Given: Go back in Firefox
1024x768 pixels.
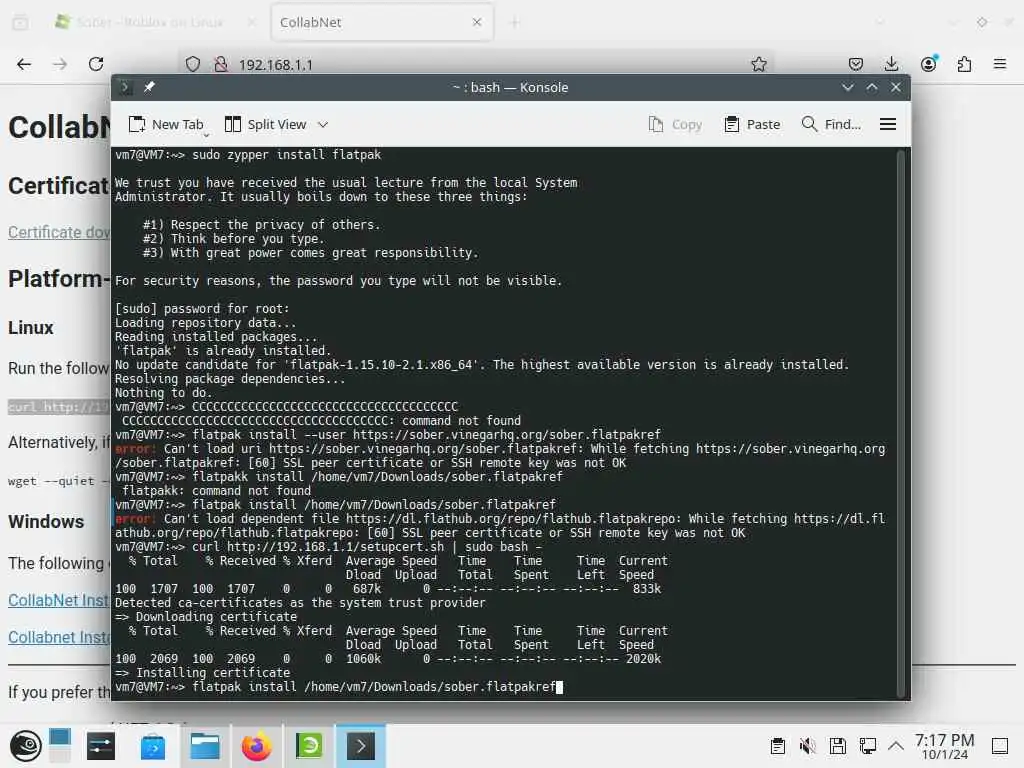Looking at the screenshot, I should [24, 64].
